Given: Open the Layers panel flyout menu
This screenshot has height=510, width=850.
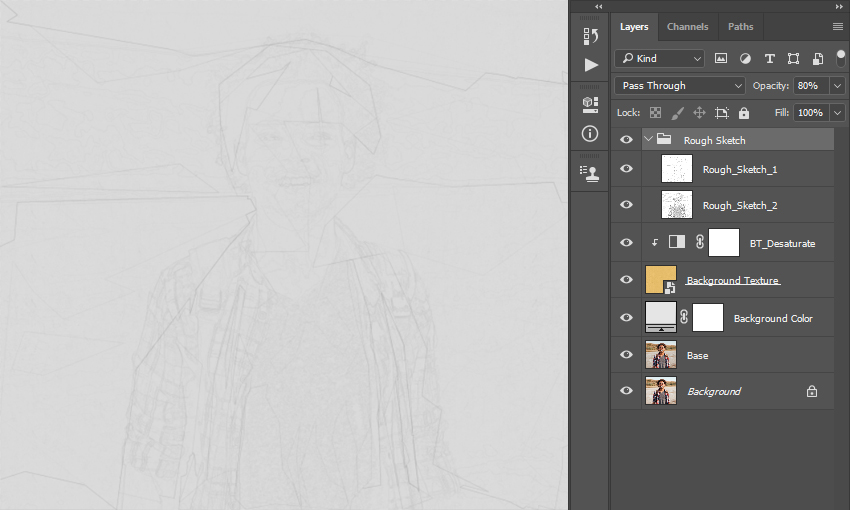Looking at the screenshot, I should pos(838,27).
